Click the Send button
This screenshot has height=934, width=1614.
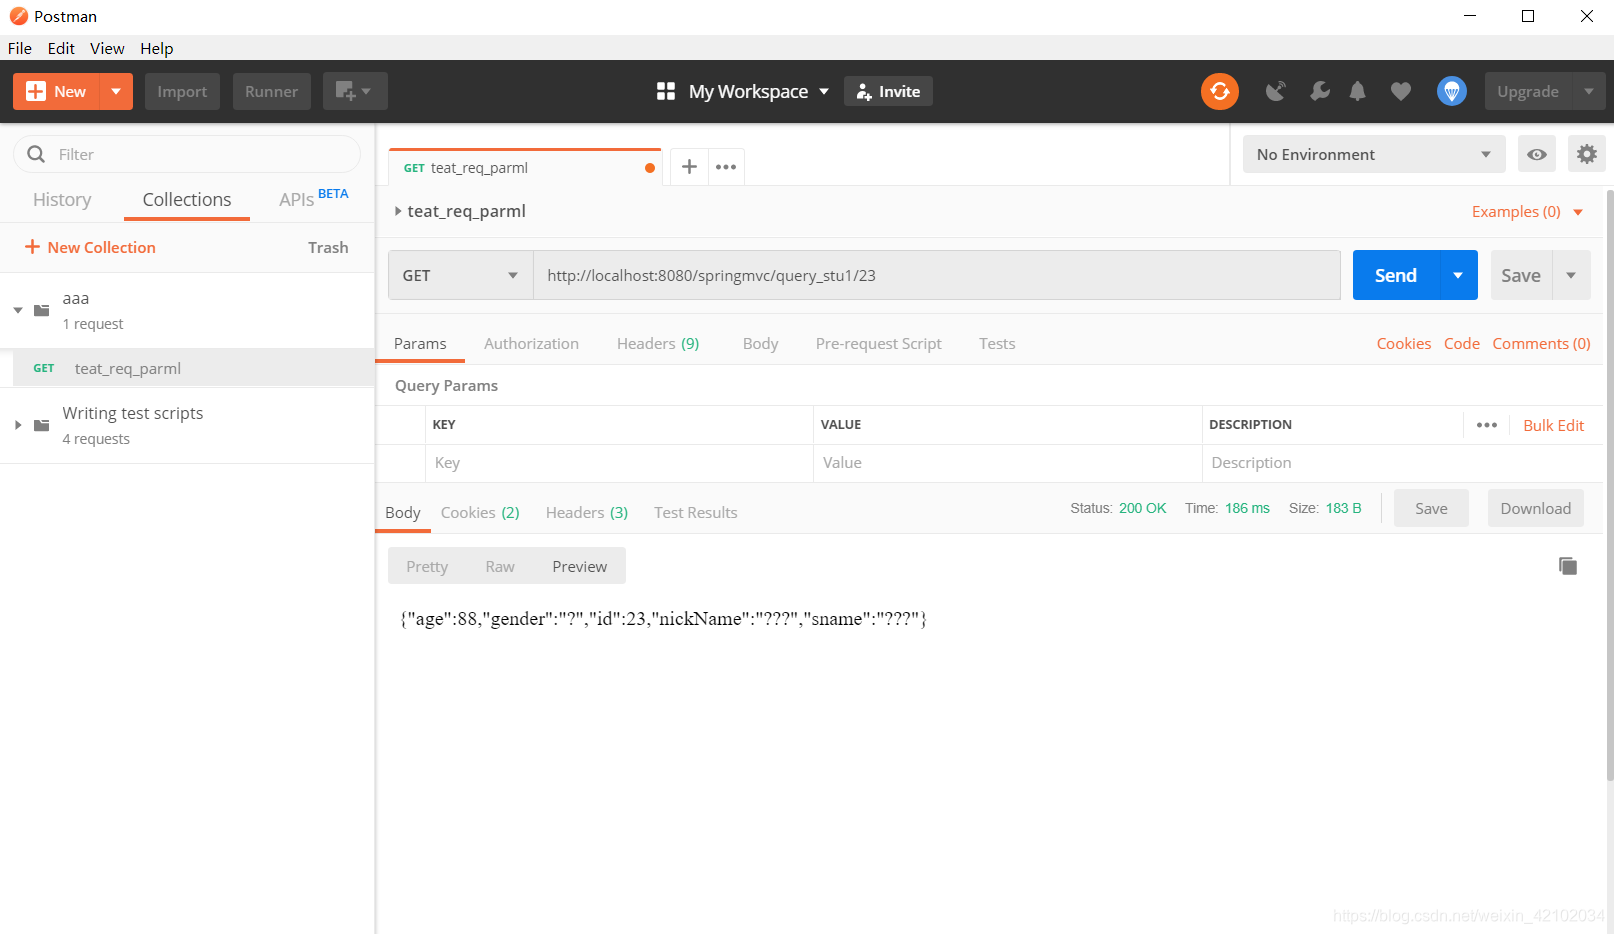click(1396, 275)
